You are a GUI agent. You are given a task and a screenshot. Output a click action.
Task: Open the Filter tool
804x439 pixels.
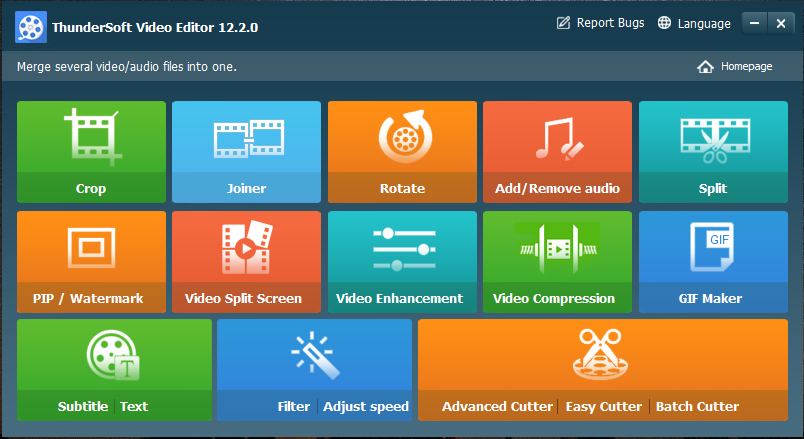coord(293,407)
